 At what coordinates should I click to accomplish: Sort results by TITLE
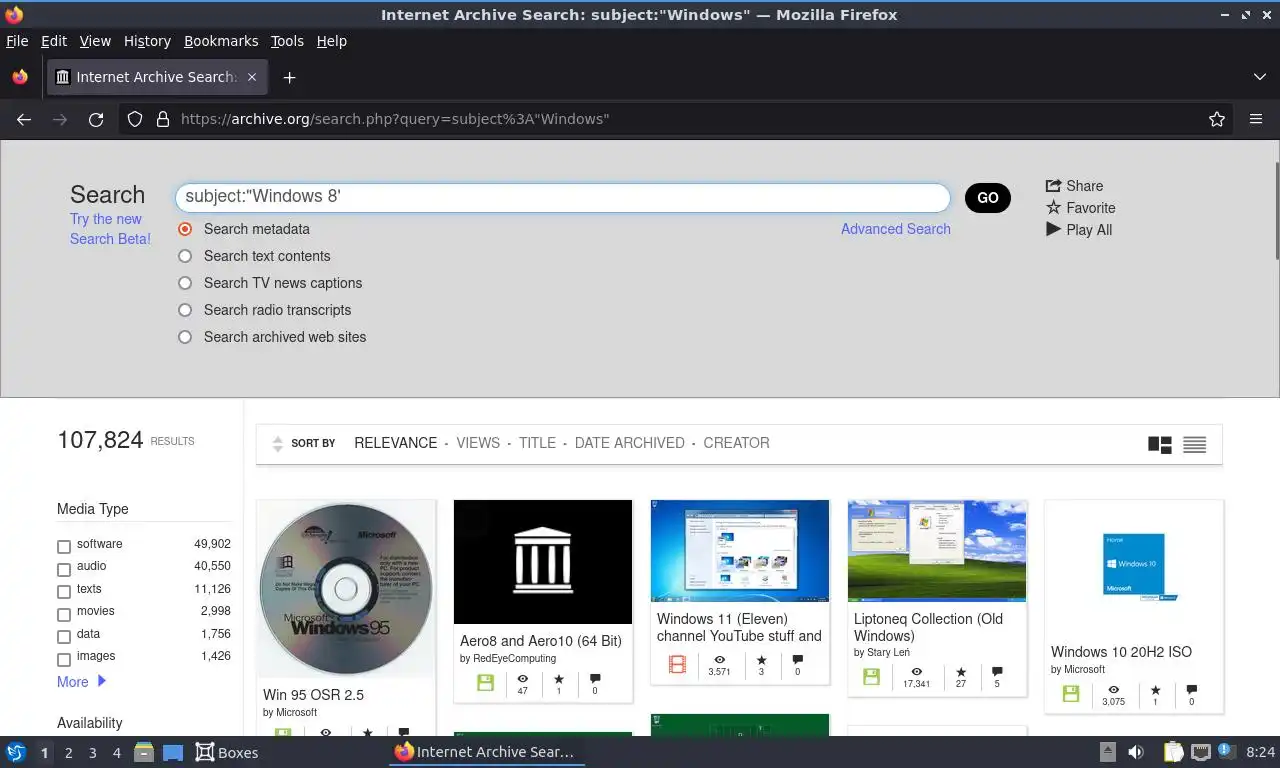[537, 443]
